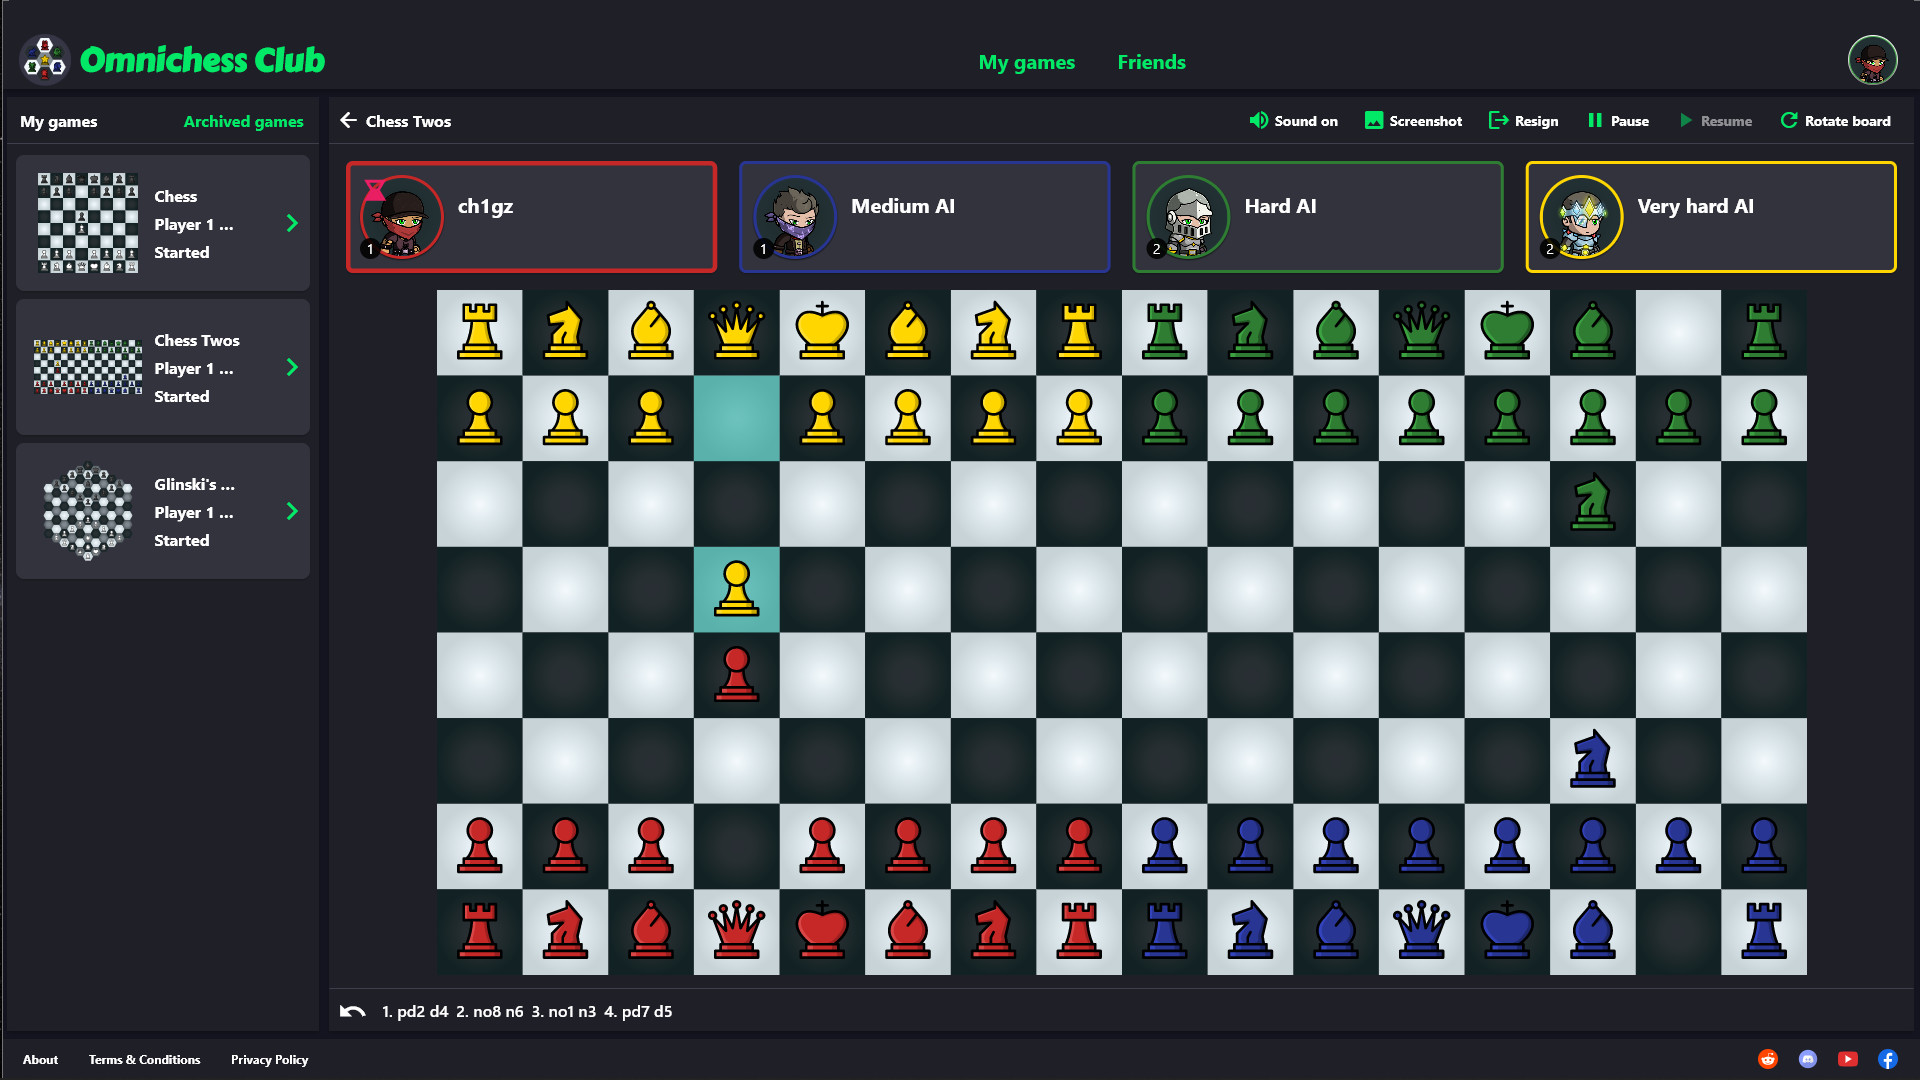Open My games from the navigation bar

tap(1027, 62)
